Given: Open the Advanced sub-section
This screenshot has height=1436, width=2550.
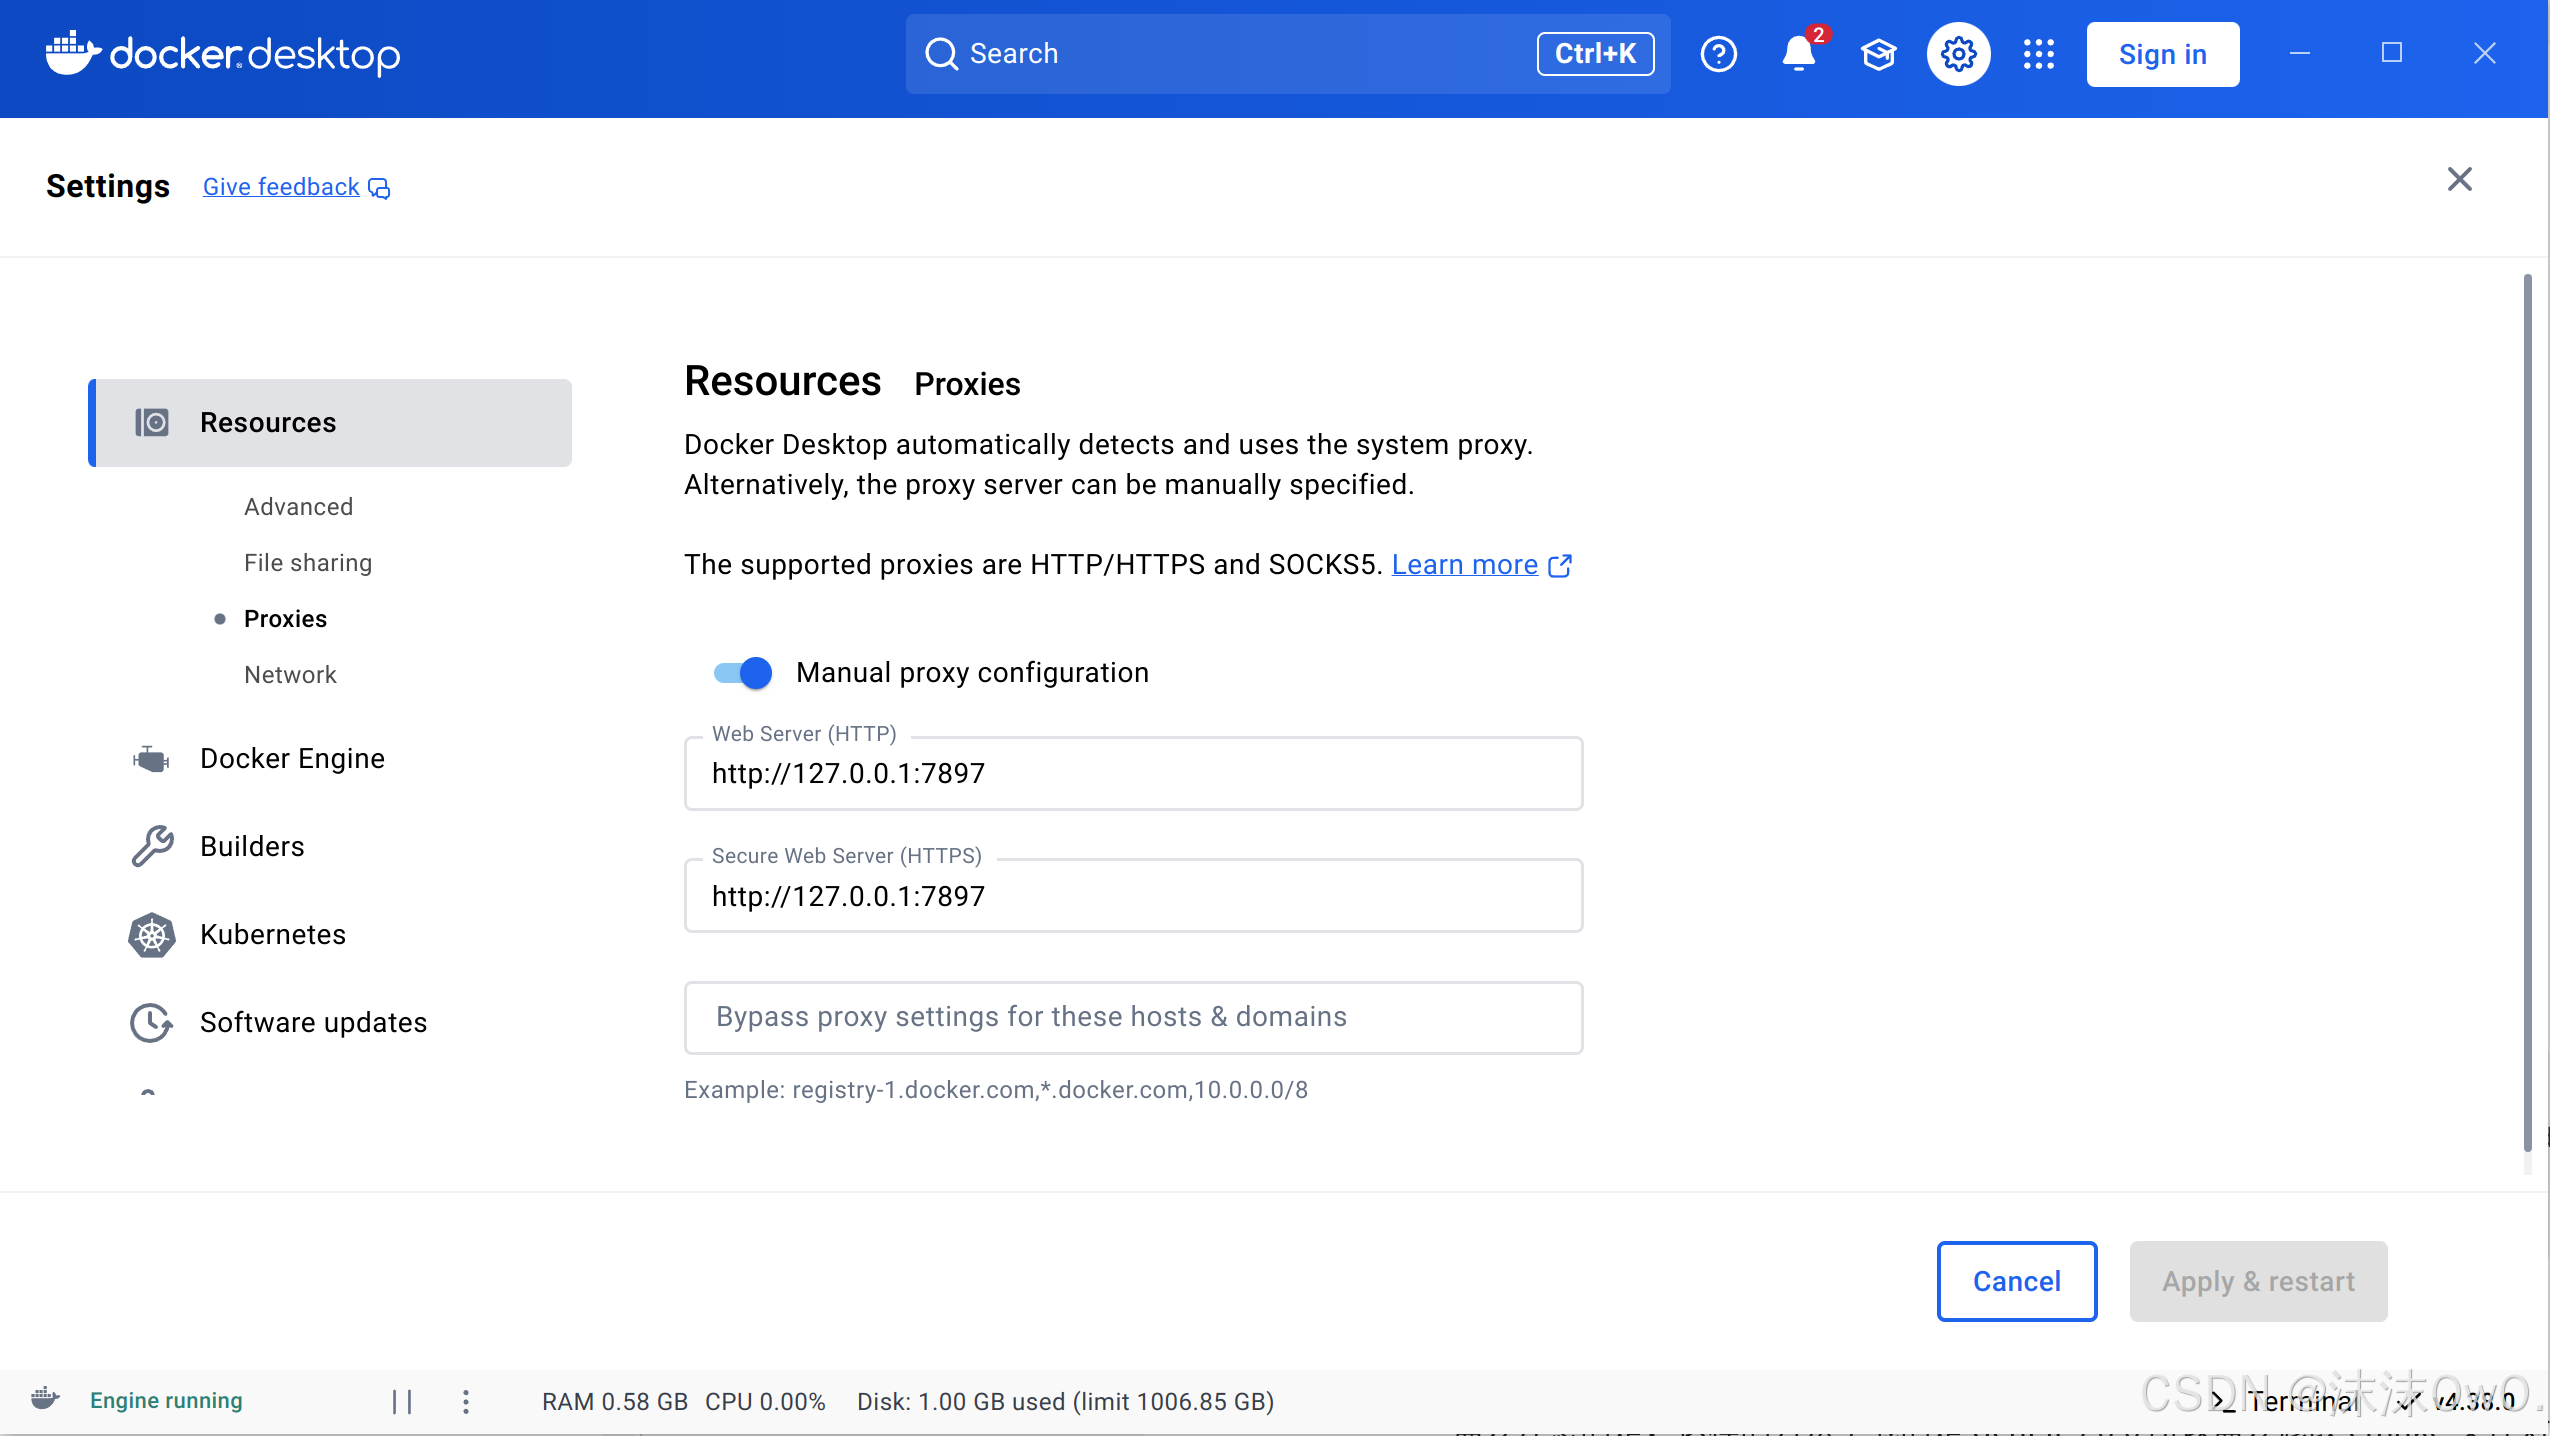Looking at the screenshot, I should [x=298, y=507].
